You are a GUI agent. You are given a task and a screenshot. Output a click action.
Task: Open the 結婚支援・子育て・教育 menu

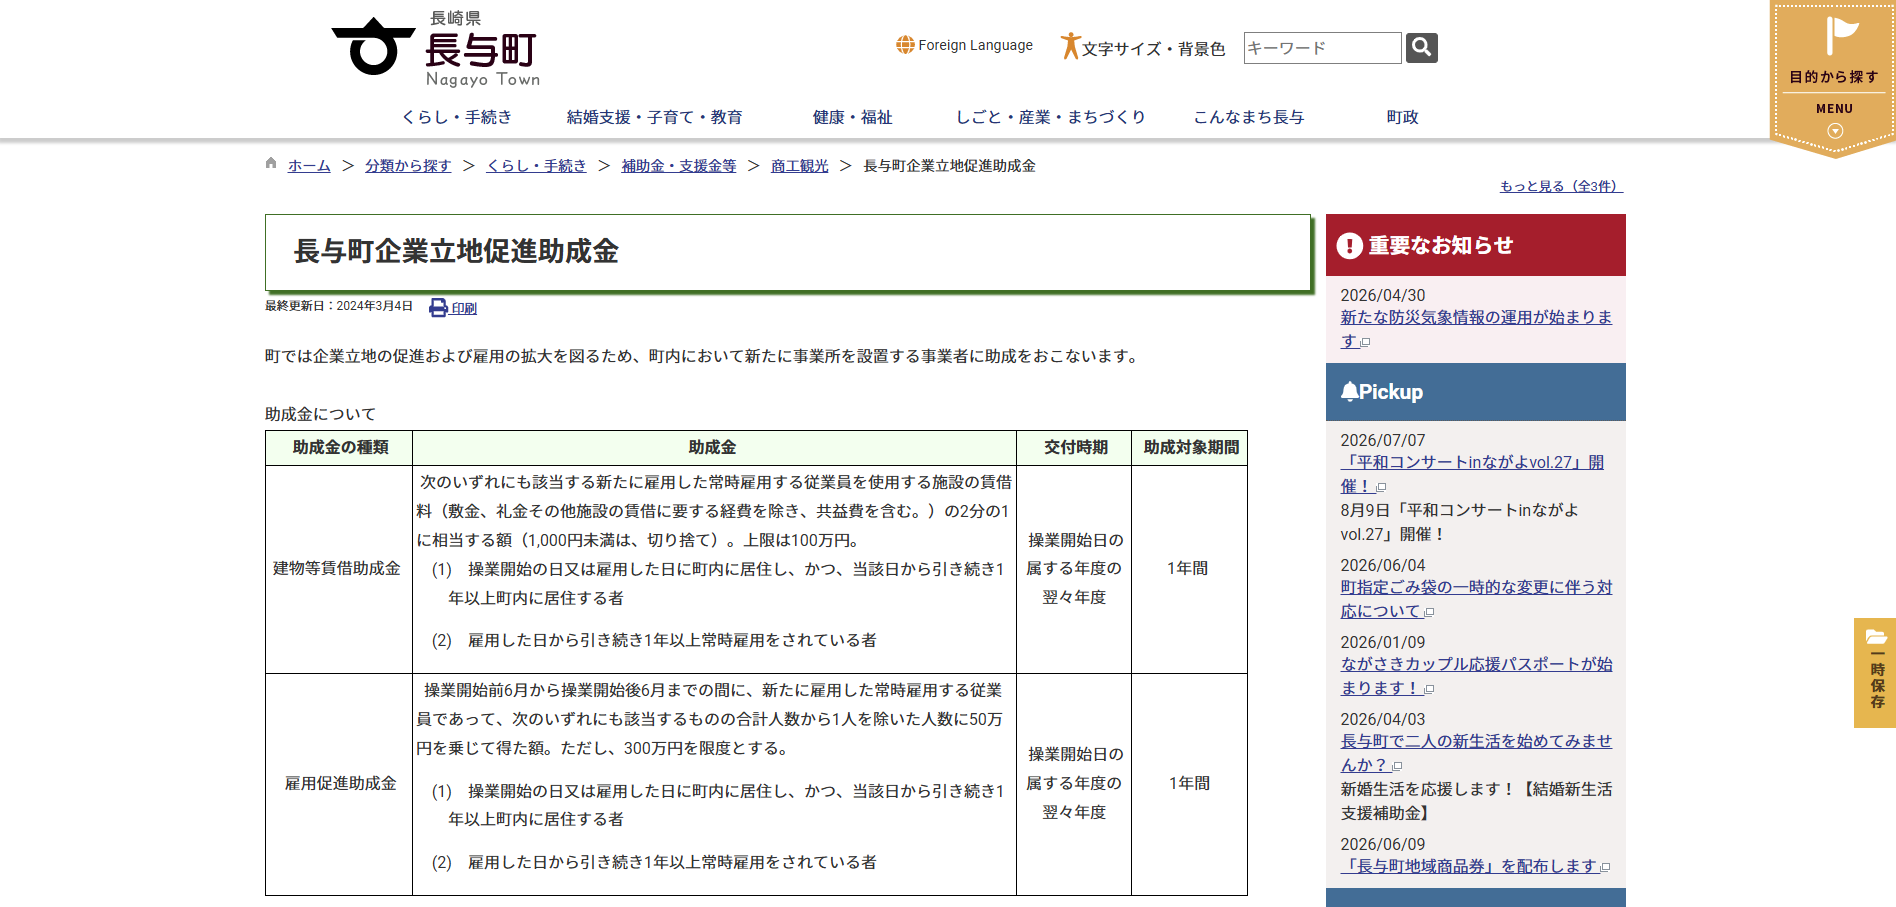[x=654, y=117]
